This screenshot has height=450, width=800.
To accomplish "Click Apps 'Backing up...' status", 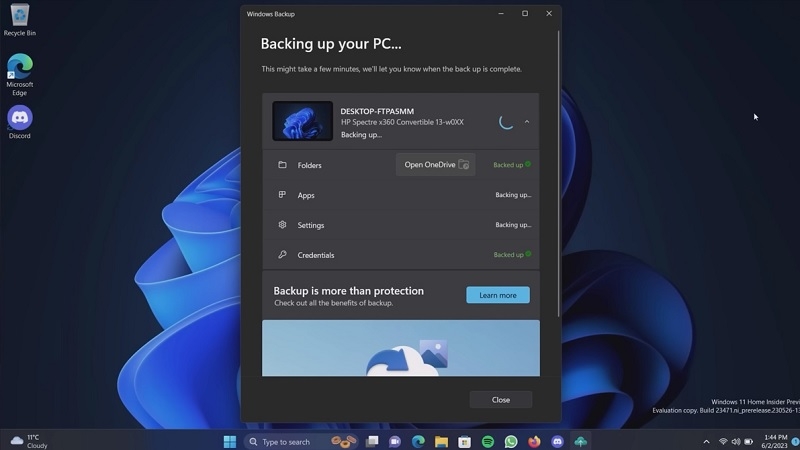I will pos(513,195).
